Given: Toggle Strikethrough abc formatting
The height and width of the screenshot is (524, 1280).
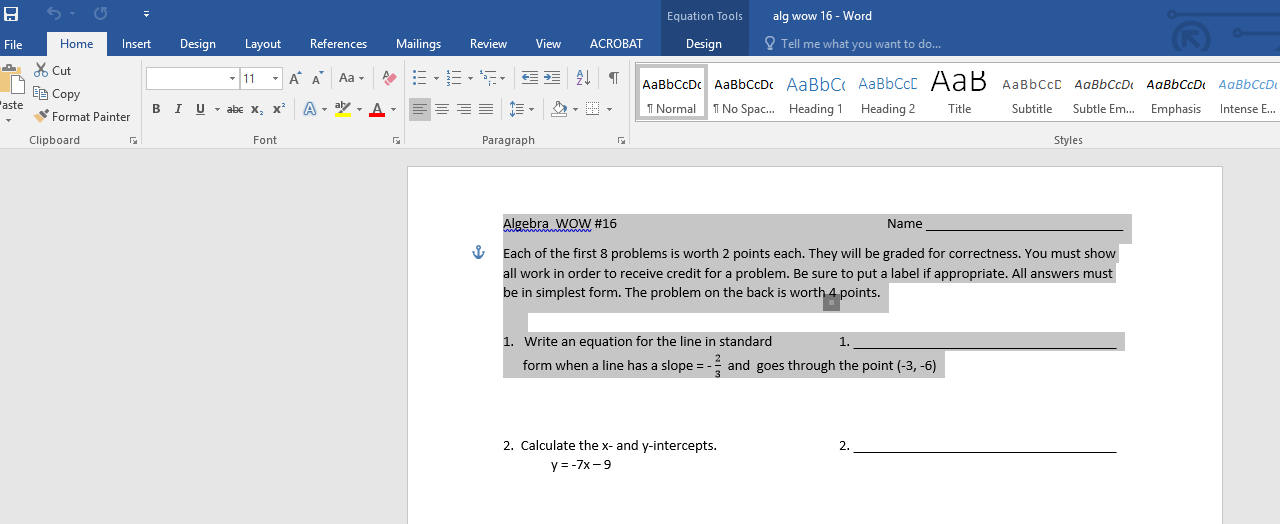Looking at the screenshot, I should [235, 109].
